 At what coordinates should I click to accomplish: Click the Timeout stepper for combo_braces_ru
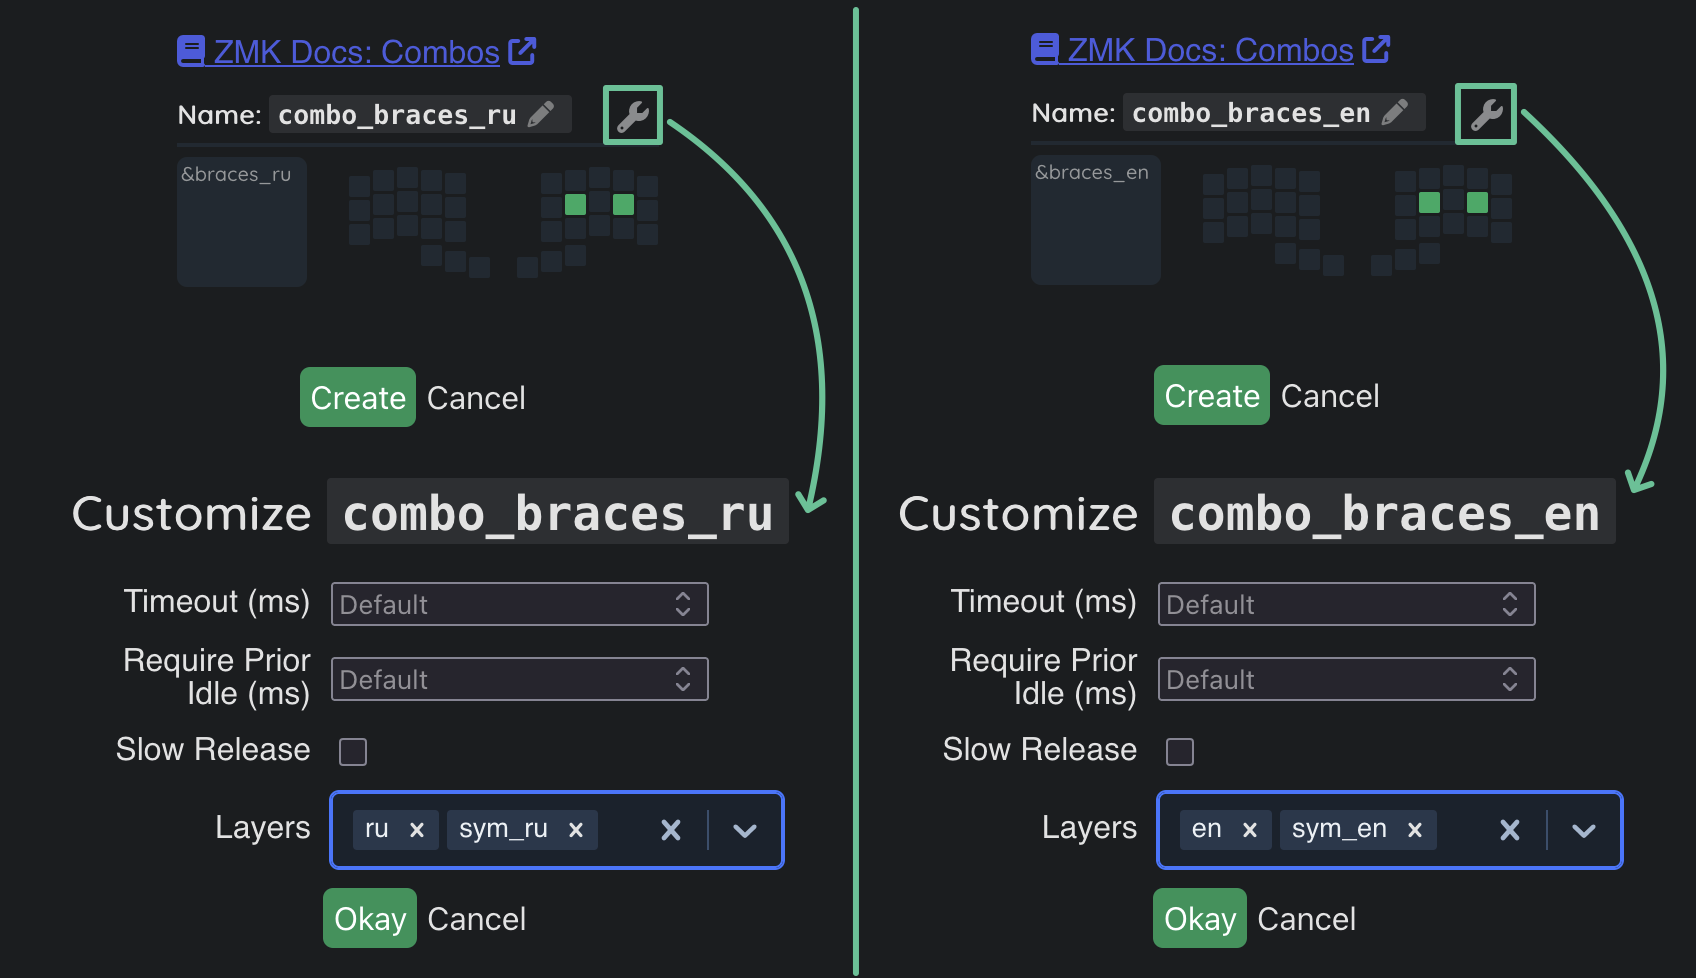tap(683, 604)
